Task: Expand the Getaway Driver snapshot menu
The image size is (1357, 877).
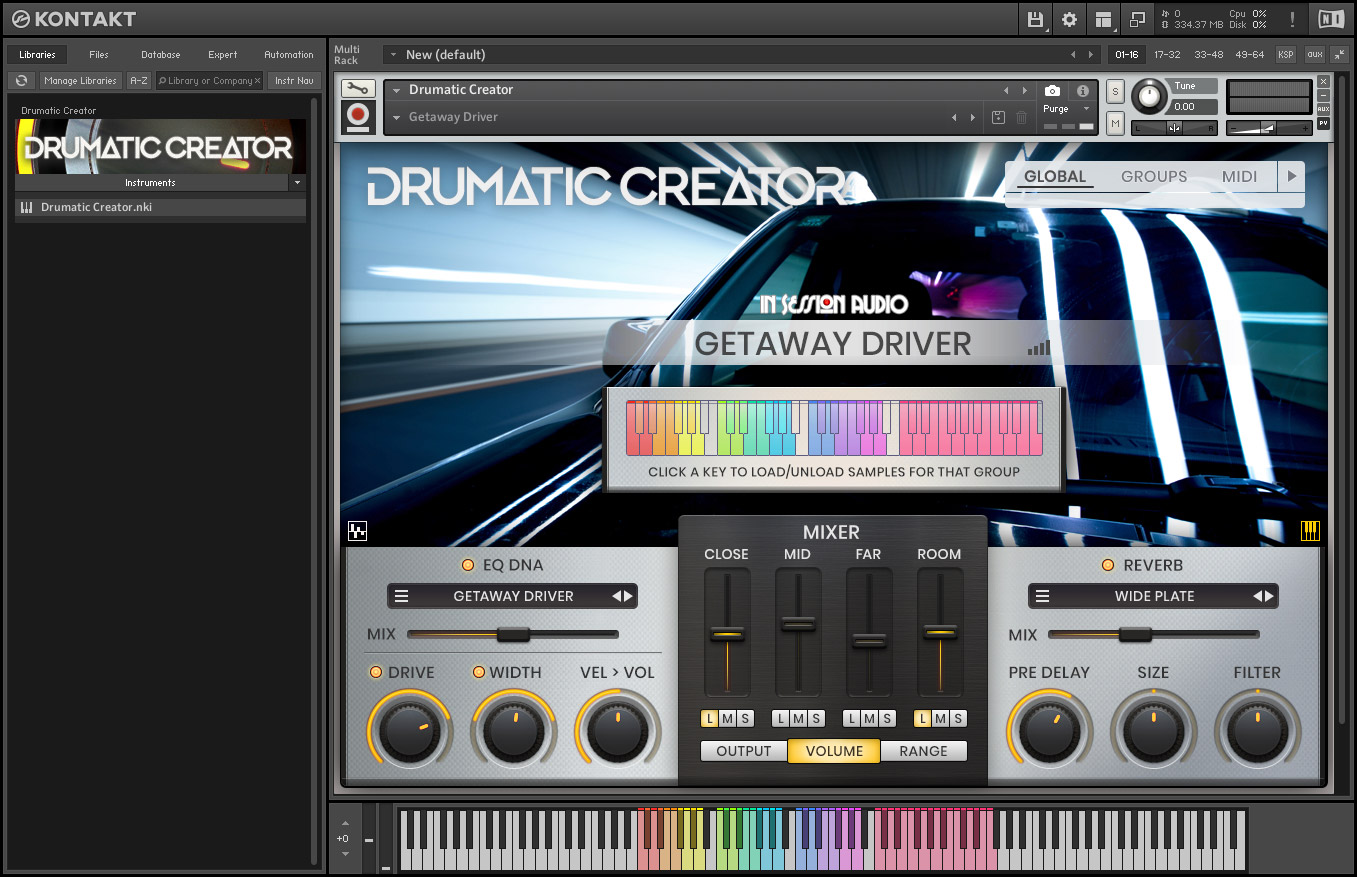Action: 396,117
